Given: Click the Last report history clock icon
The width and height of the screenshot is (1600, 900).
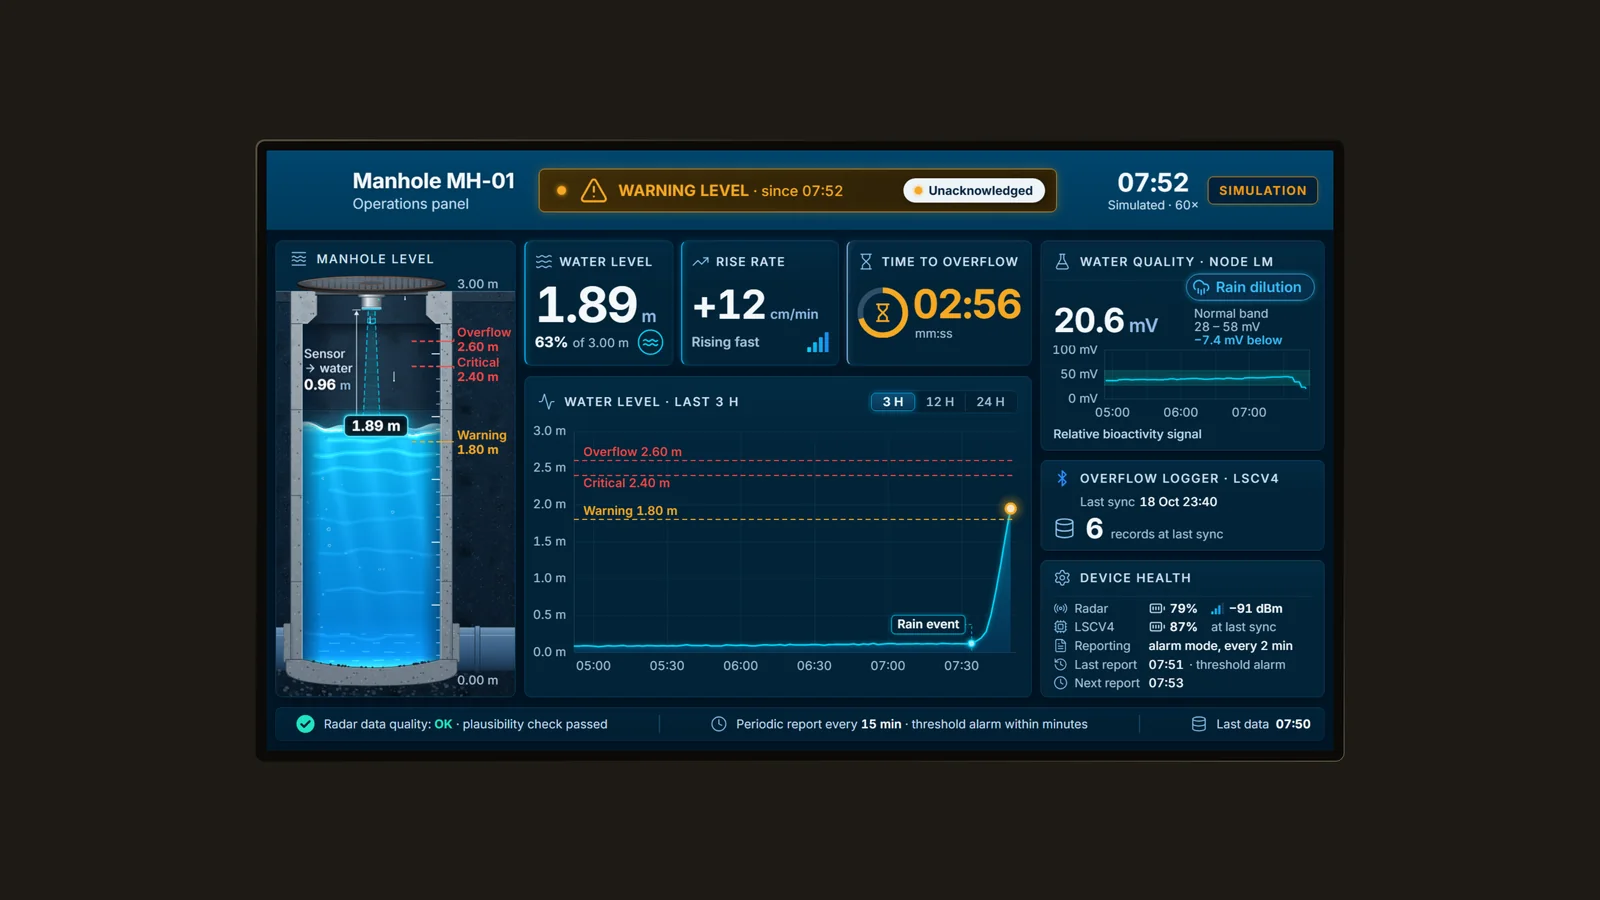Looking at the screenshot, I should [x=1061, y=665].
